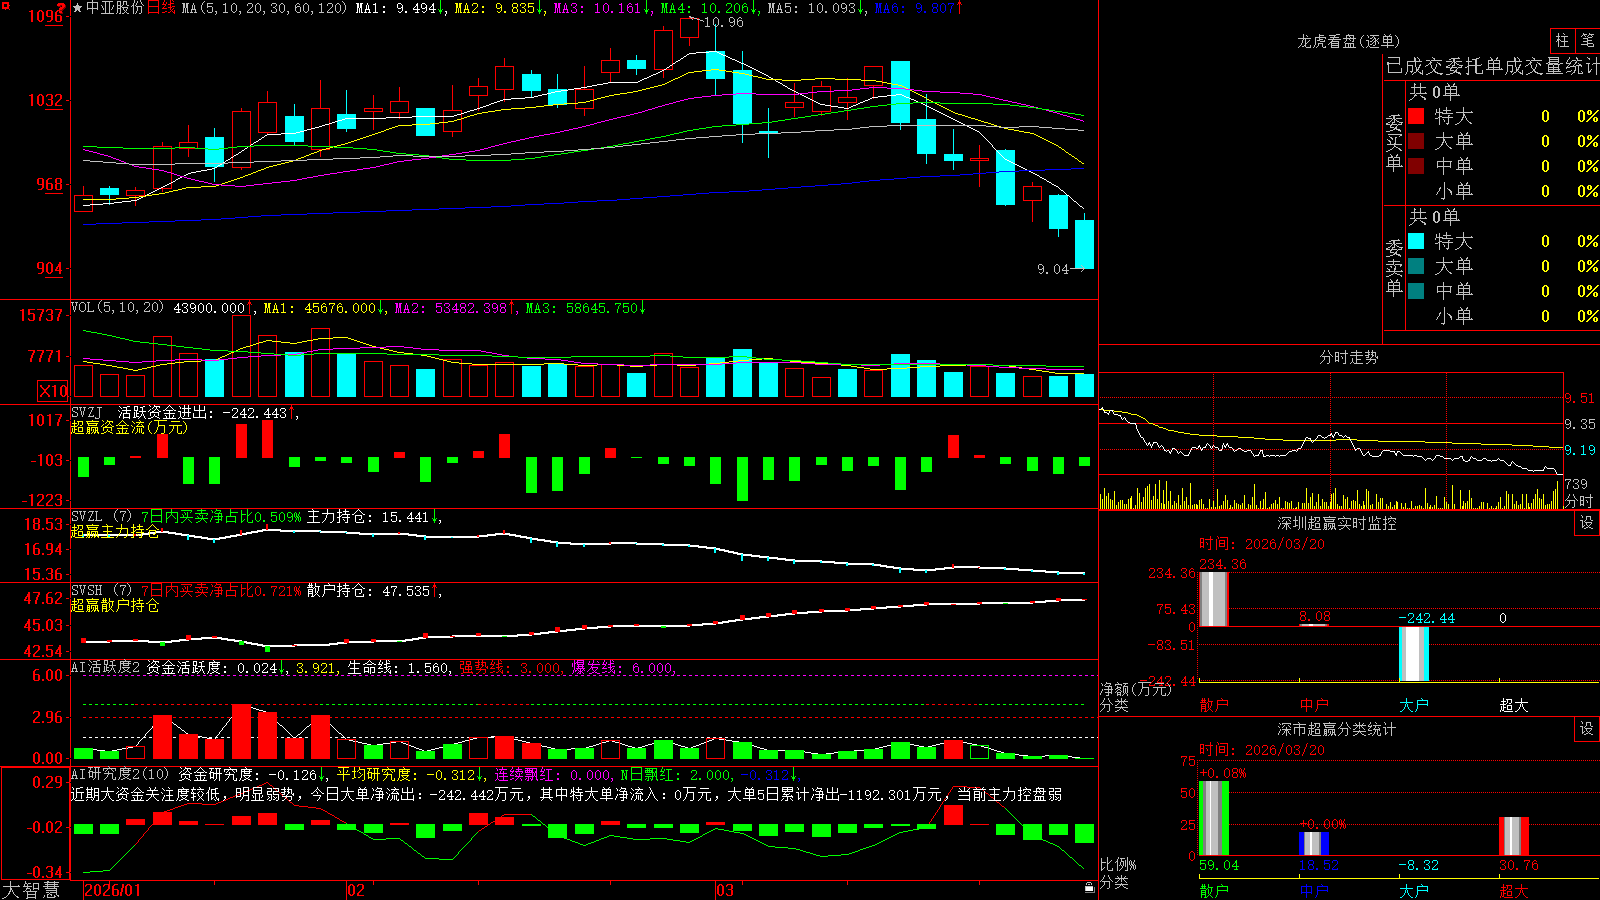
Task: Click the 已成交委托单成交量统计 header
Action: point(1492,67)
